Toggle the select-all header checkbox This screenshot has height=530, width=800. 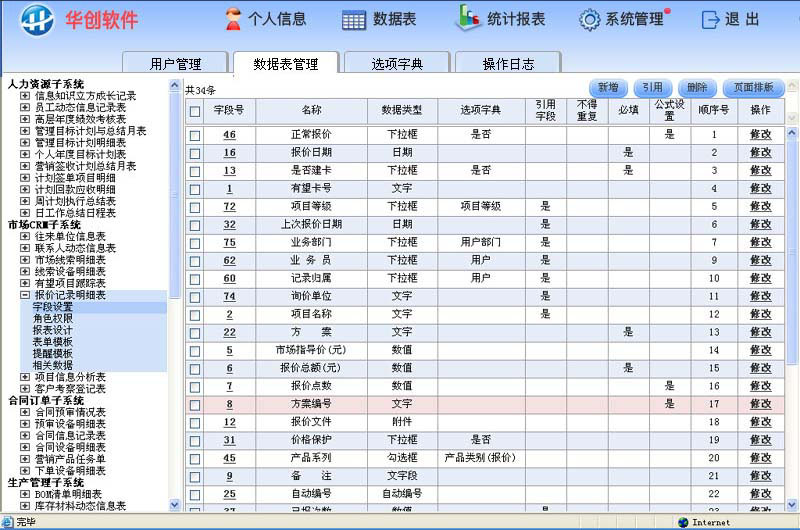(x=195, y=111)
